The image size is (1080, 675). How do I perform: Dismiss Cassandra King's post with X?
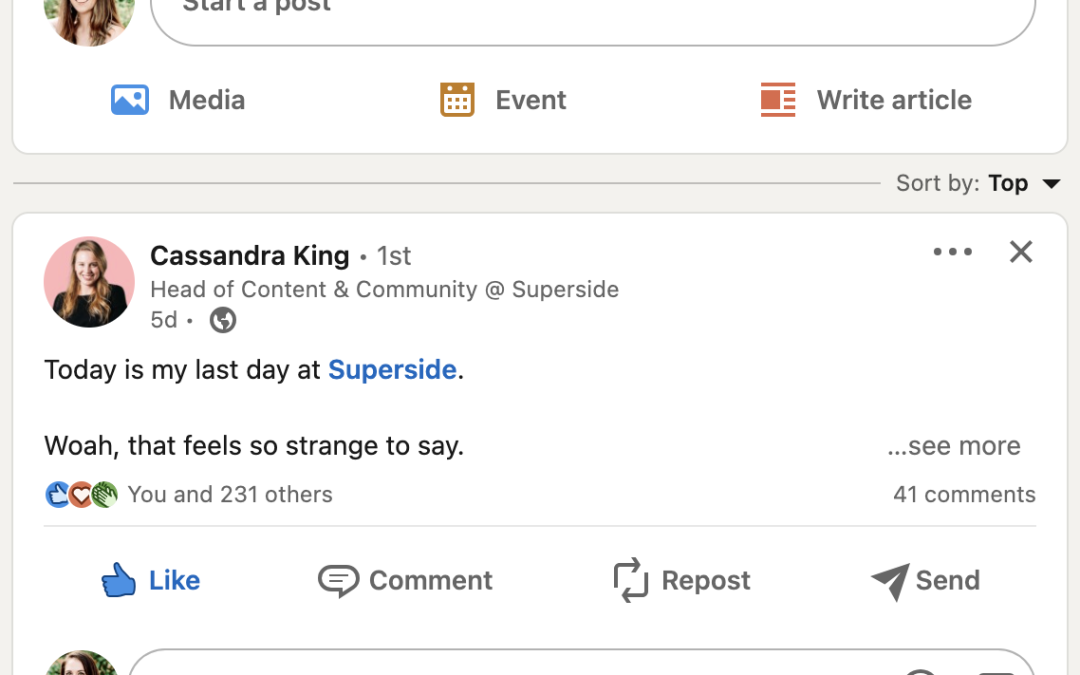pyautogui.click(x=1021, y=252)
